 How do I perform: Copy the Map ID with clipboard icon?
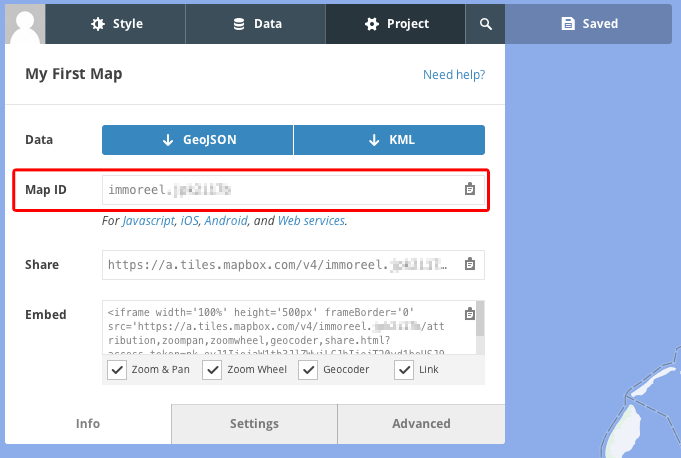click(470, 189)
